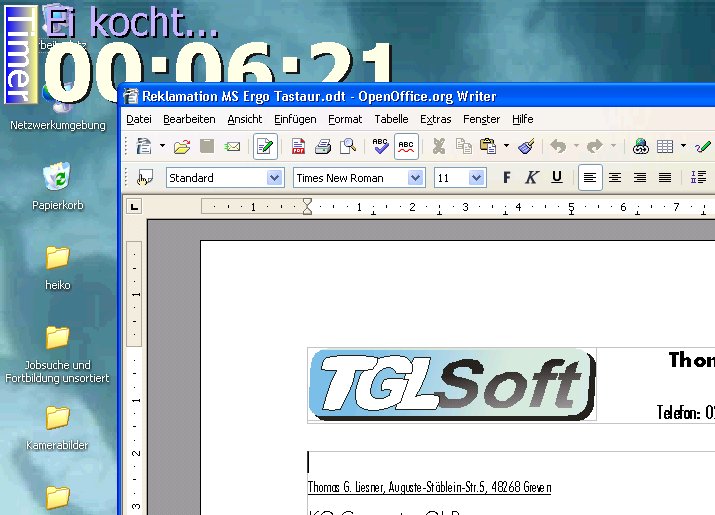The height and width of the screenshot is (515, 715).
Task: Select Centered alignment button
Action: pyautogui.click(x=615, y=177)
